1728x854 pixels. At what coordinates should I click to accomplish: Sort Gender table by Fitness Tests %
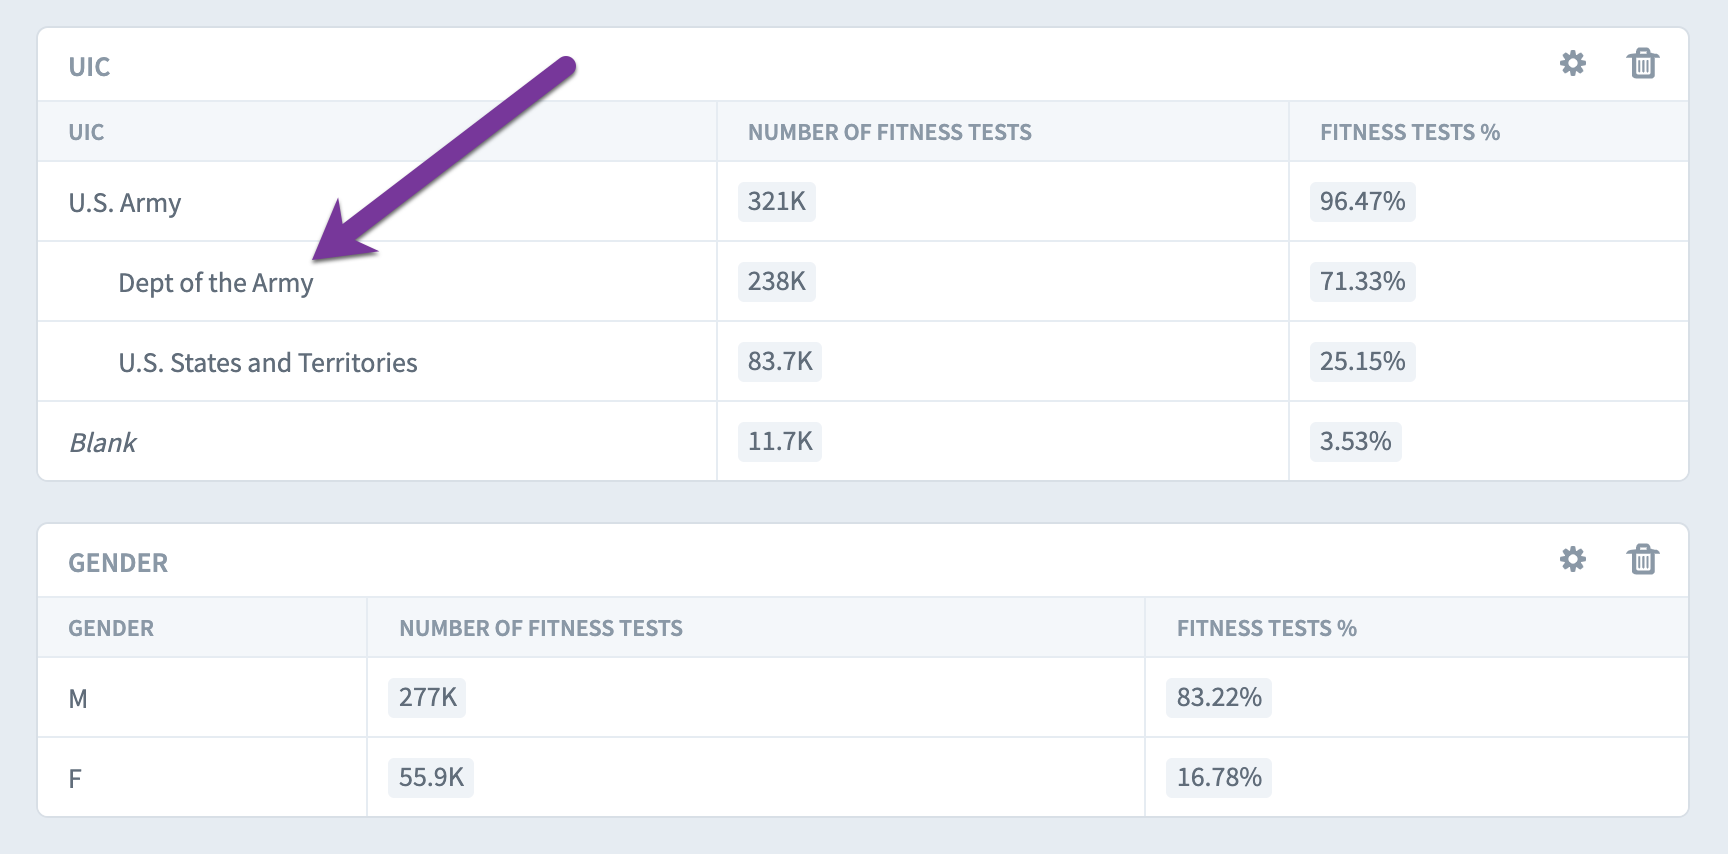pos(1267,628)
